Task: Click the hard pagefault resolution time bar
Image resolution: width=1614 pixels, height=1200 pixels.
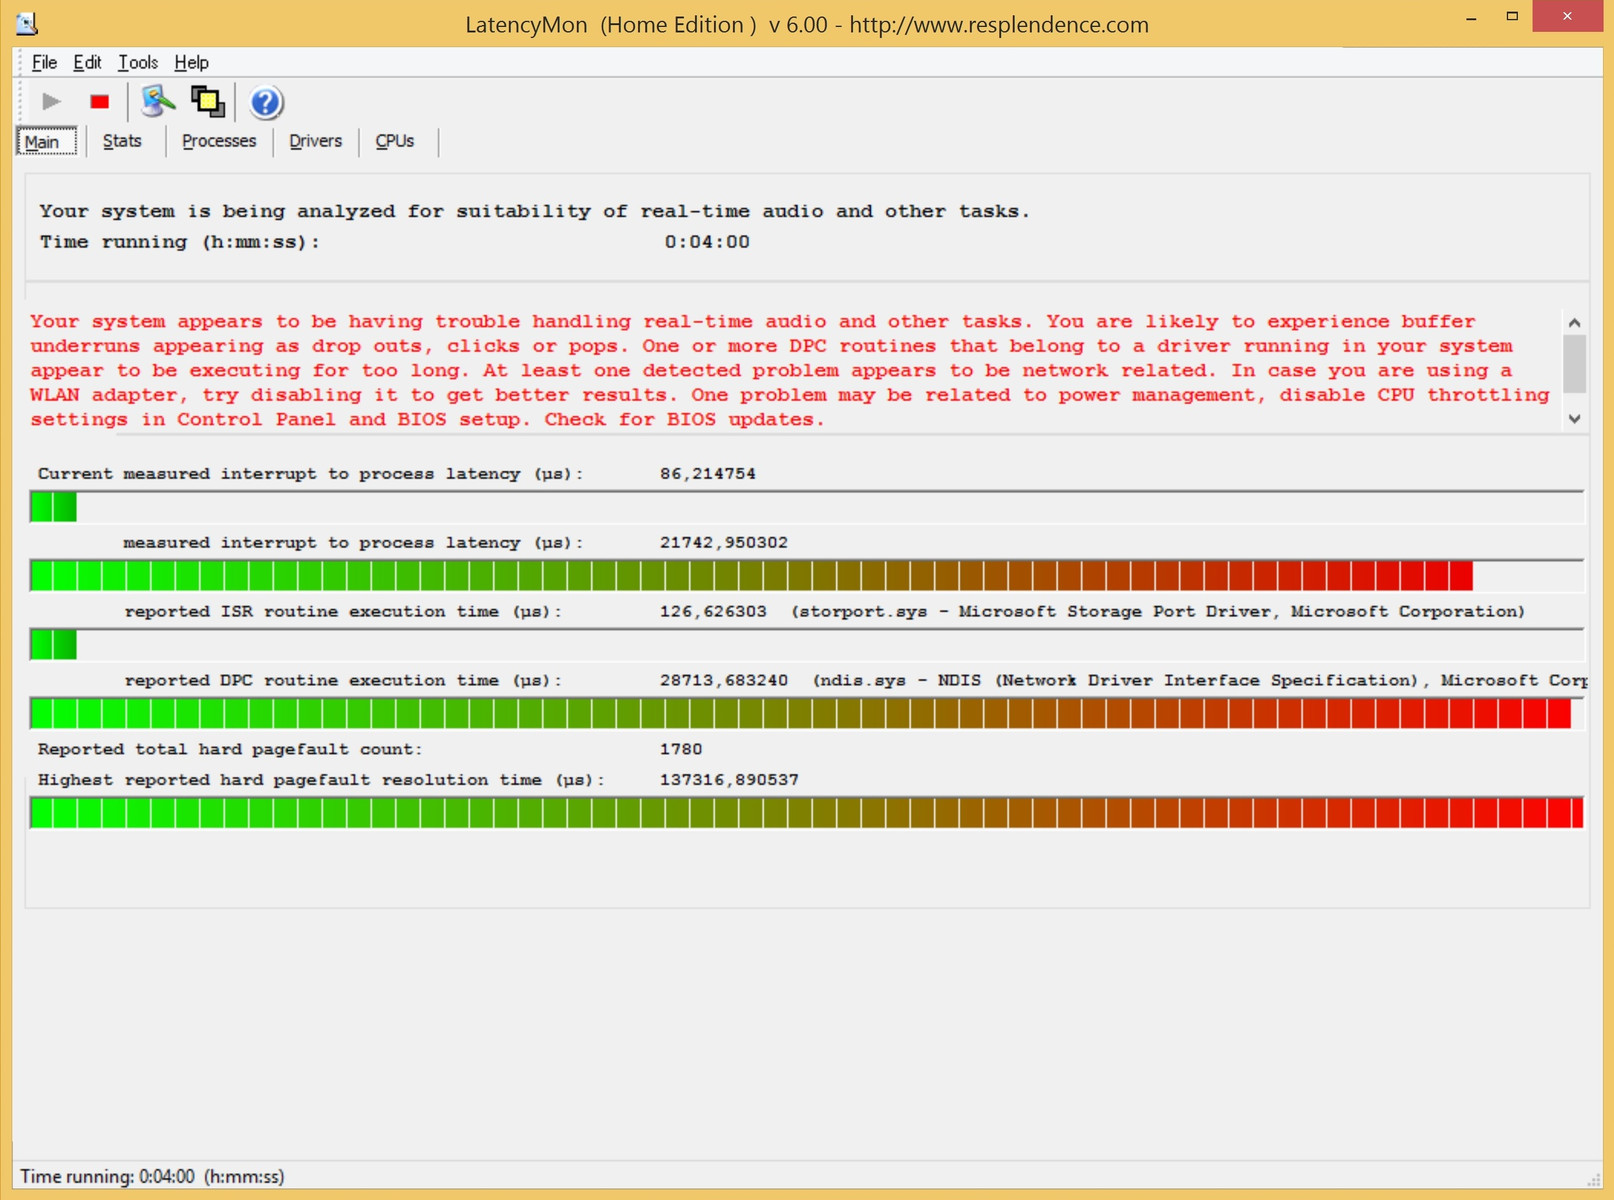Action: coord(806,813)
